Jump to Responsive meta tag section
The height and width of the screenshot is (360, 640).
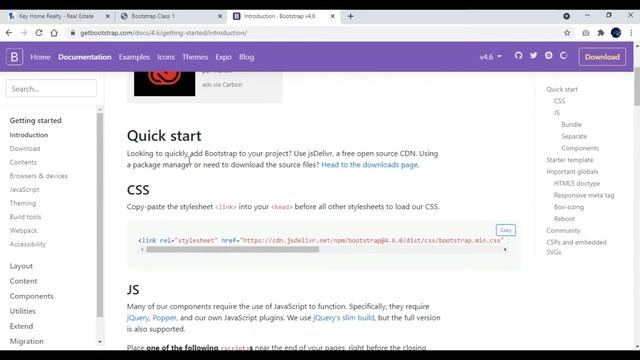584,195
